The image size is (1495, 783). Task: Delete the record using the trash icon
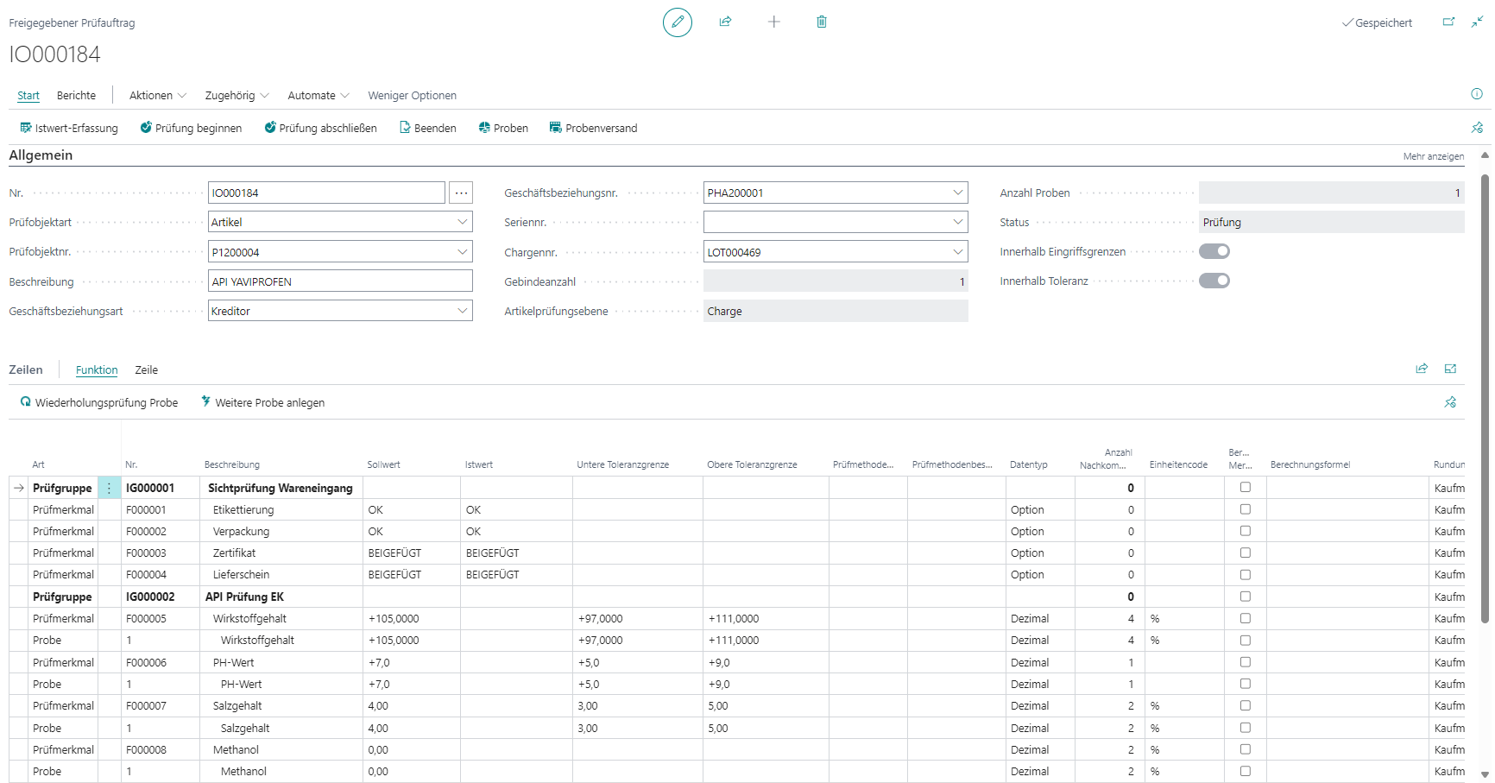[x=821, y=21]
